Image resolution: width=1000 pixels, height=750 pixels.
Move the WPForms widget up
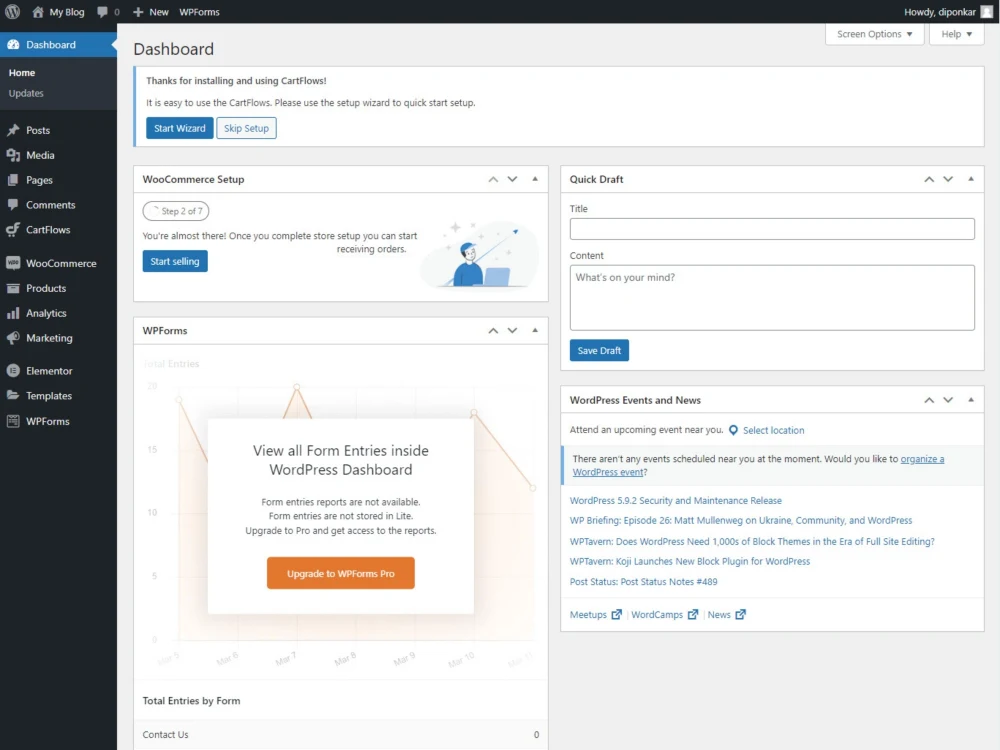(493, 330)
